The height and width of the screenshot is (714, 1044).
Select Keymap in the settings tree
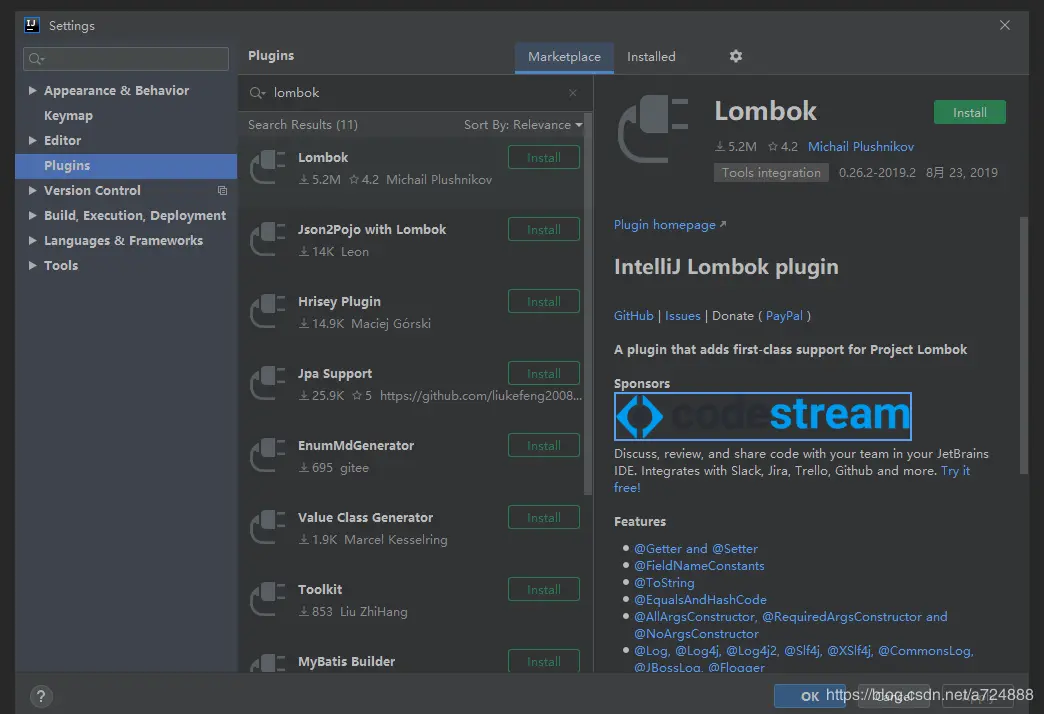(x=68, y=115)
